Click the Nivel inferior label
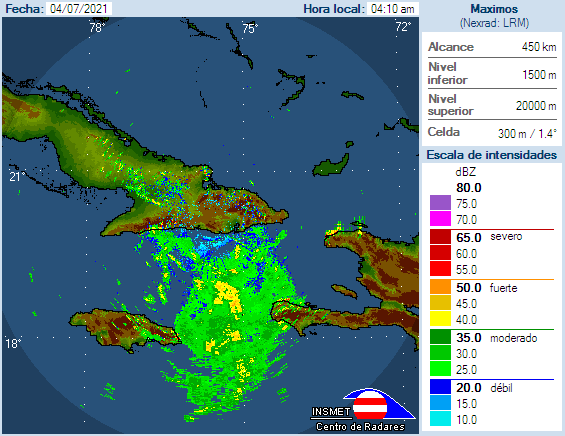Viewport: 565px width, 436px height. tap(448, 73)
